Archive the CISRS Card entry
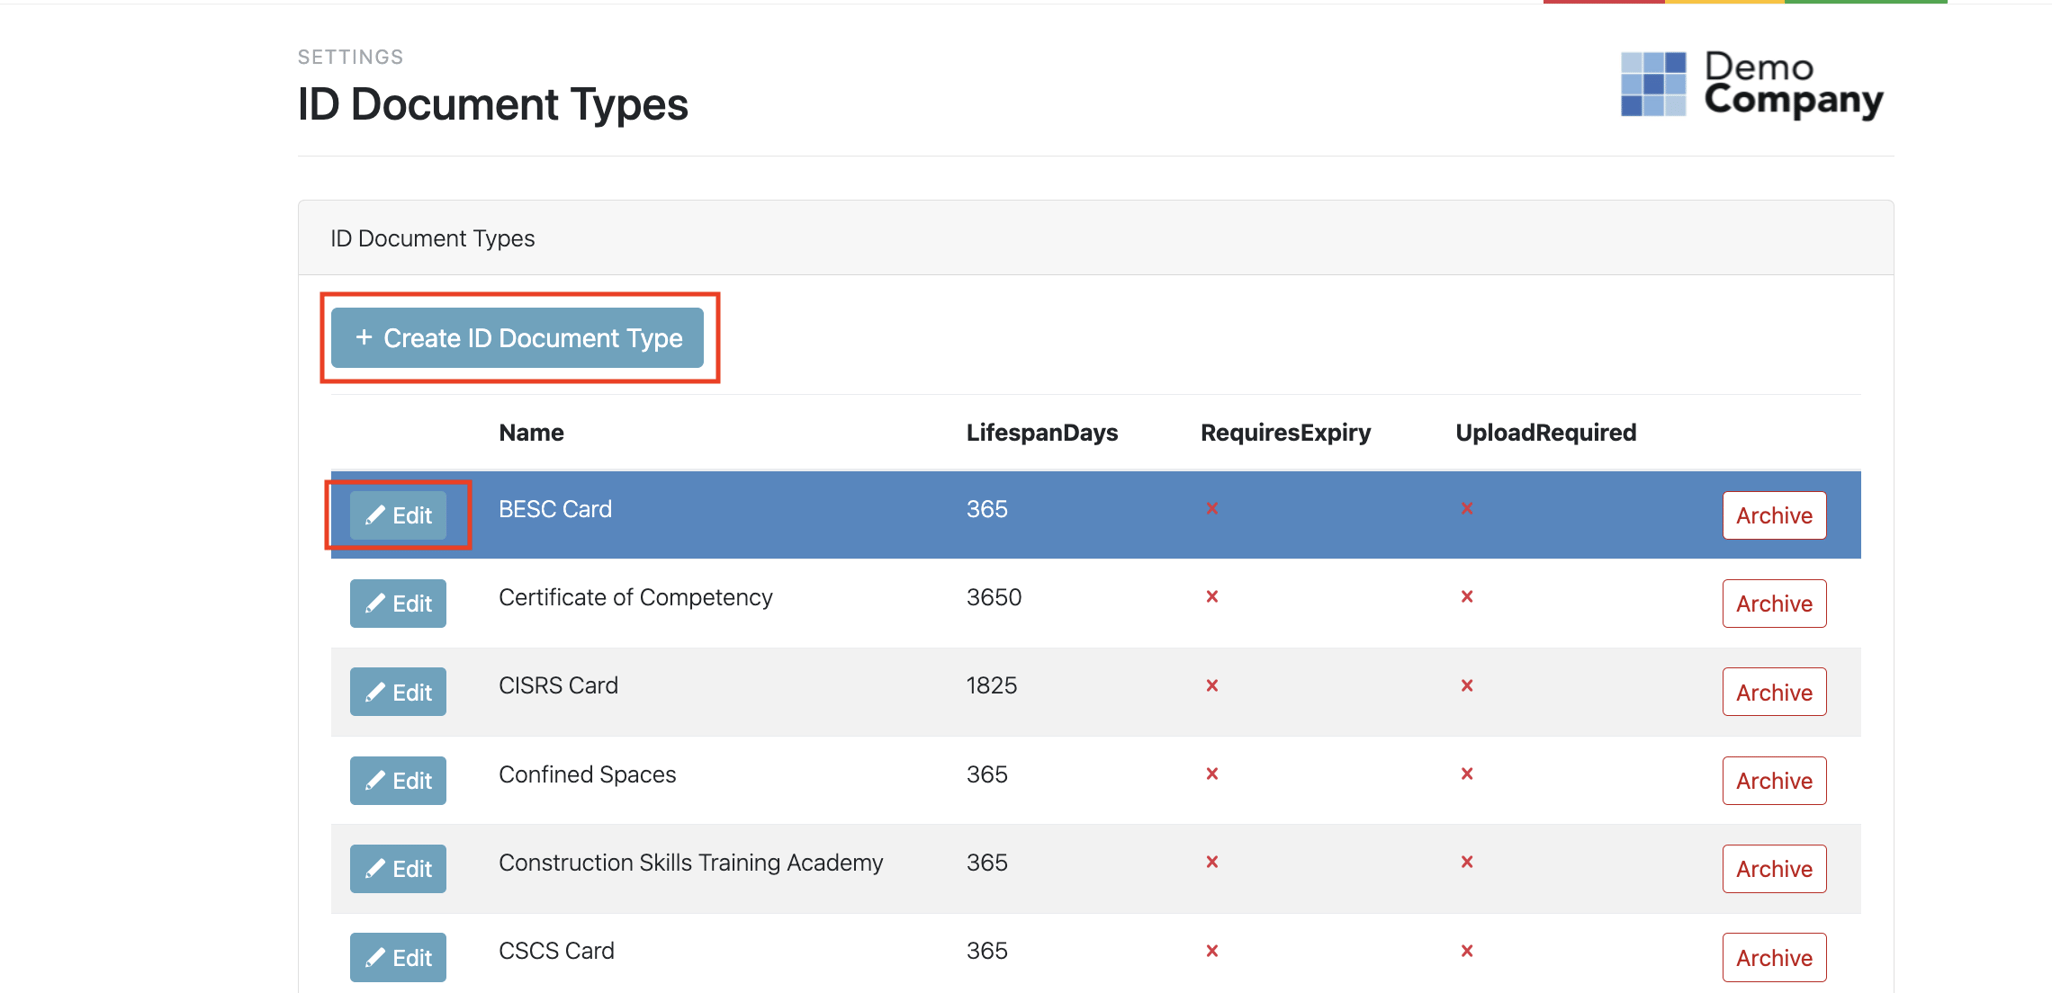The height and width of the screenshot is (993, 2052). tap(1773, 692)
